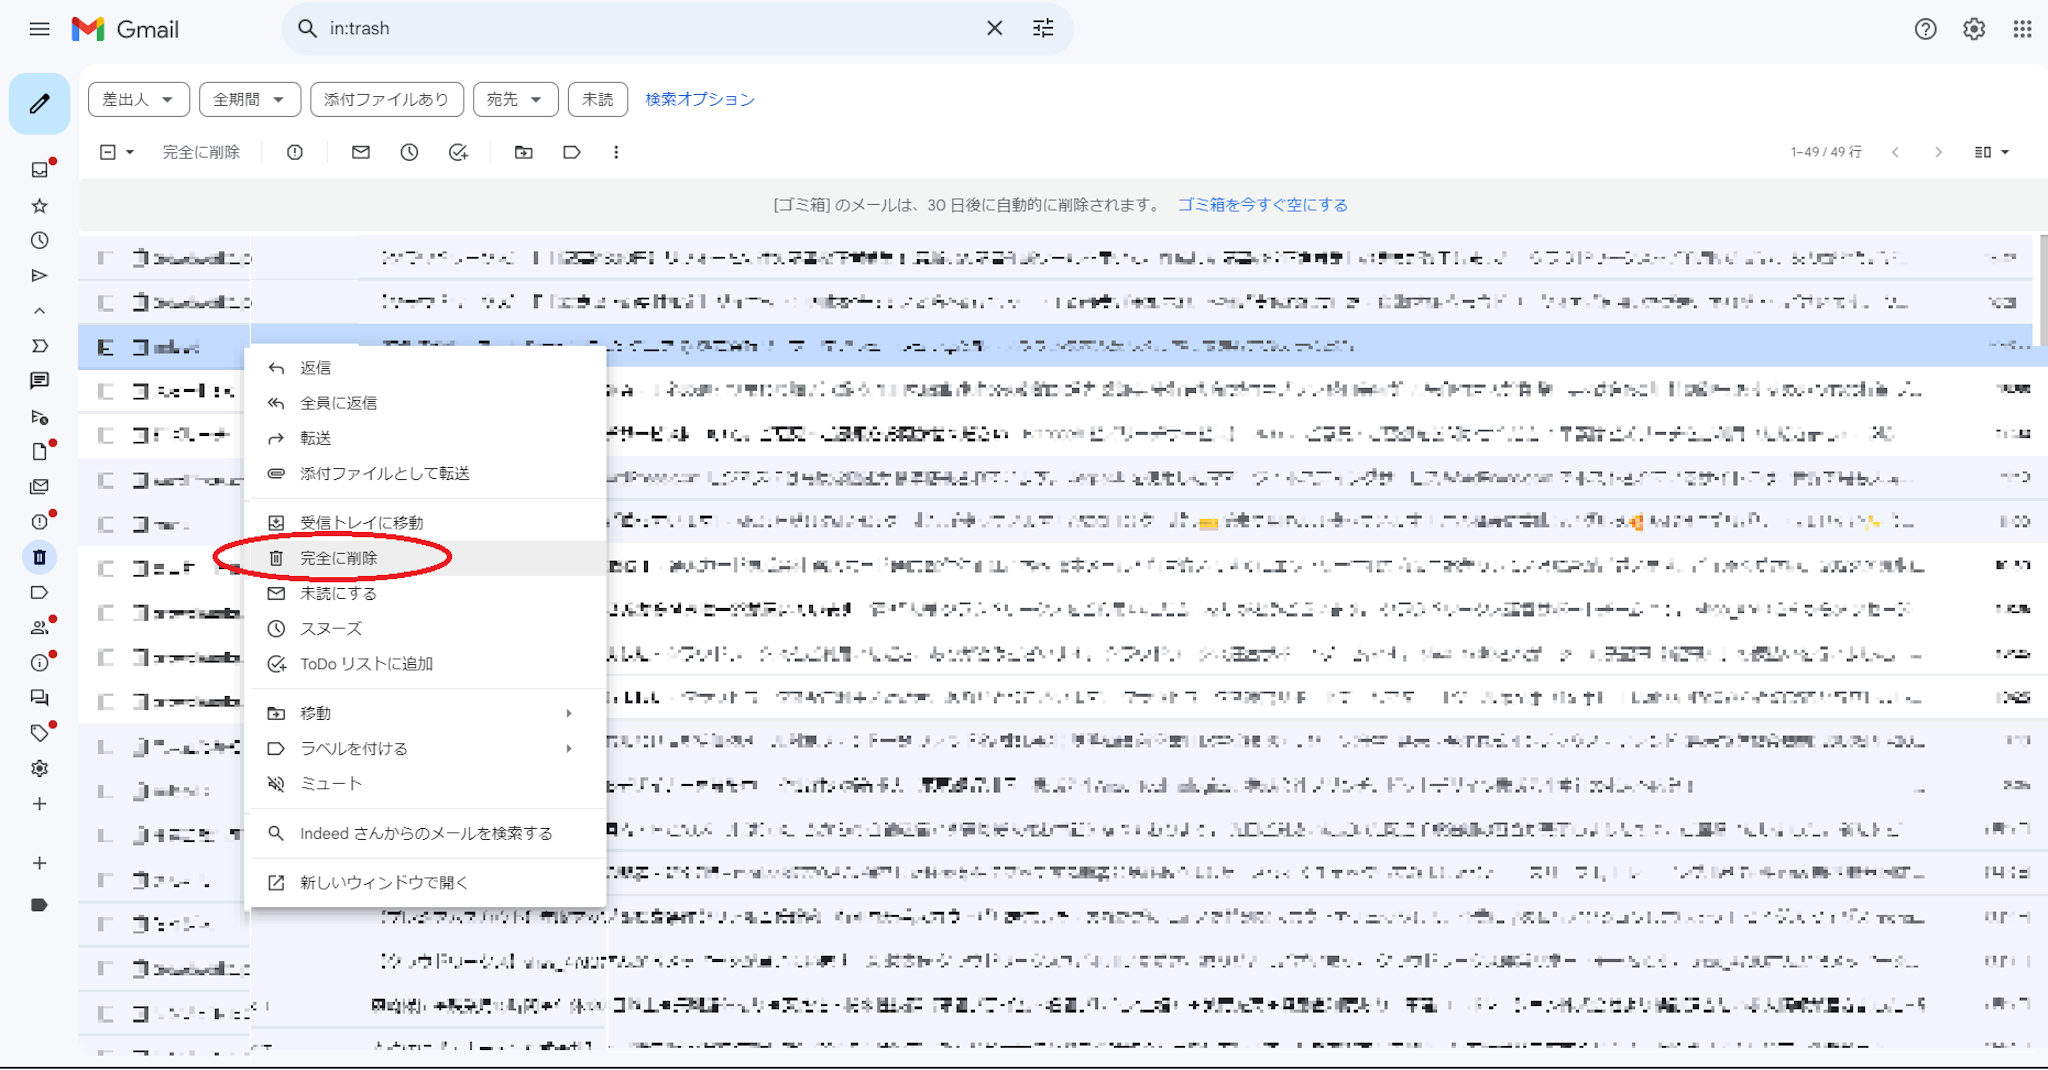
Task: Open the Google apps grid icon
Action: pyautogui.click(x=2022, y=29)
